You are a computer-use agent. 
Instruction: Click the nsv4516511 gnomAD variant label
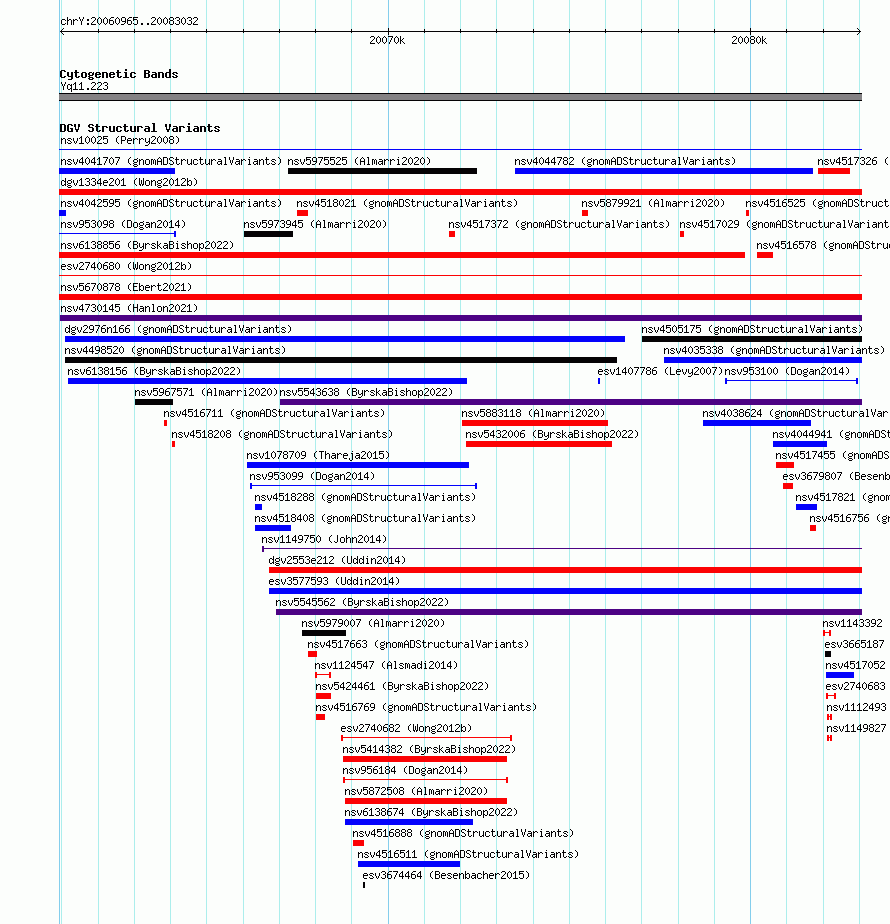pos(468,854)
